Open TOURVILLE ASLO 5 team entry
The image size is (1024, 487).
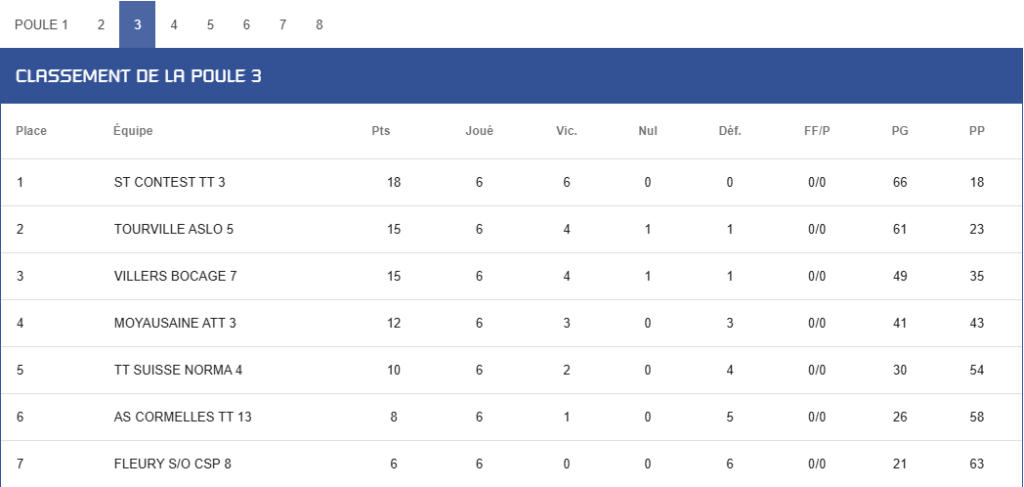(174, 230)
